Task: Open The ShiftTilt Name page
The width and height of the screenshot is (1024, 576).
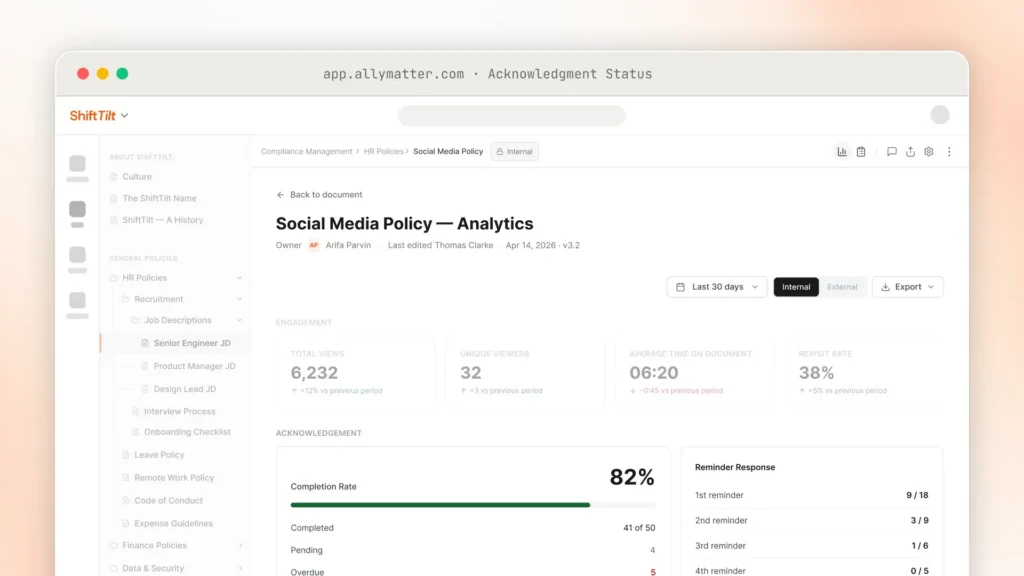Action: pos(159,199)
